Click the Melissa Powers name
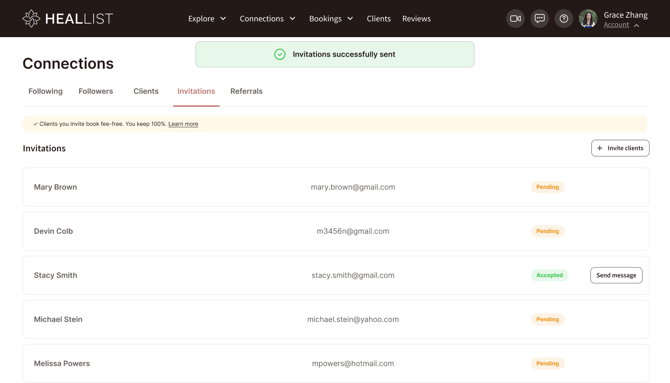The width and height of the screenshot is (670, 383). click(x=62, y=363)
